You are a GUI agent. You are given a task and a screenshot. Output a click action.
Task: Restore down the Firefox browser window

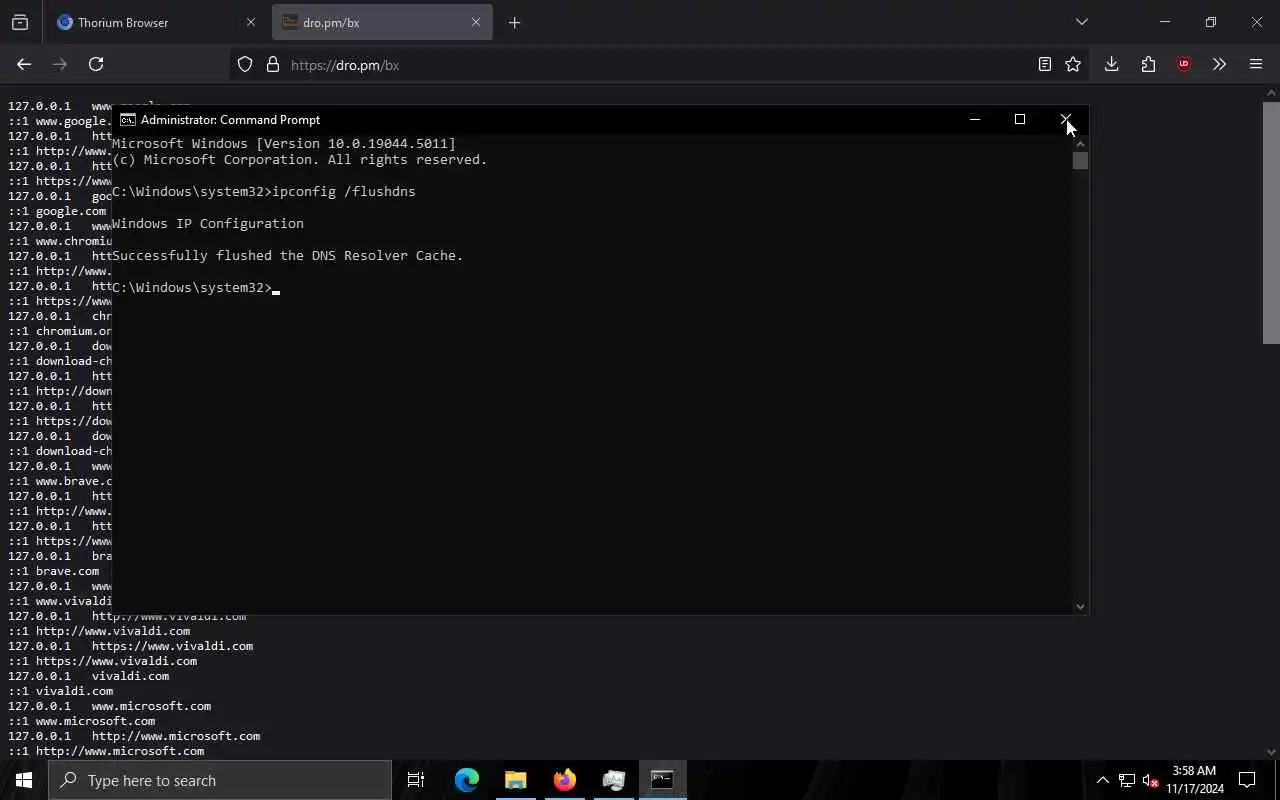[1210, 22]
